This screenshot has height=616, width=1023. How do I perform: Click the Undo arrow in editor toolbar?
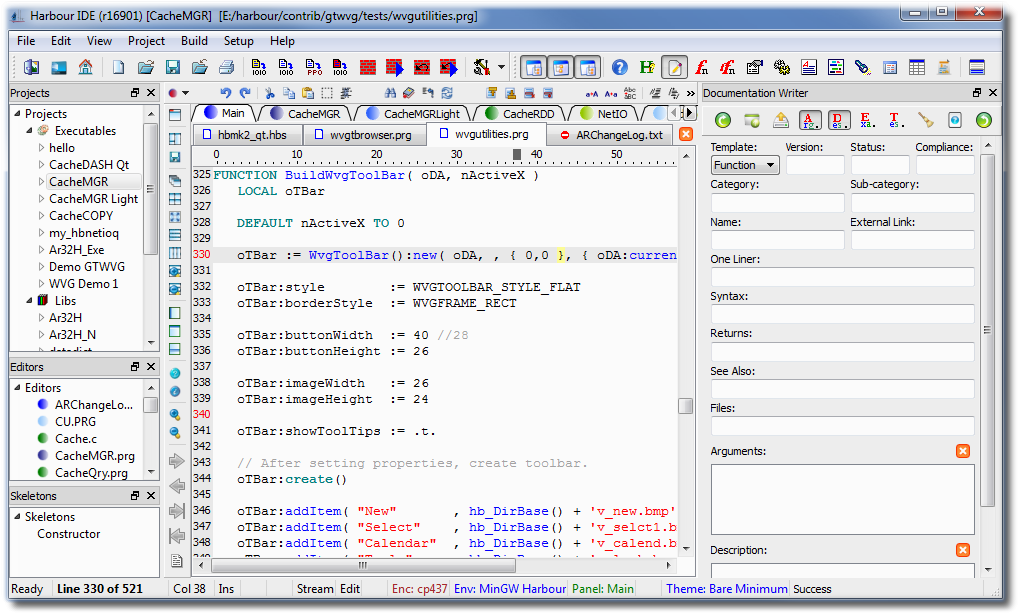[226, 93]
